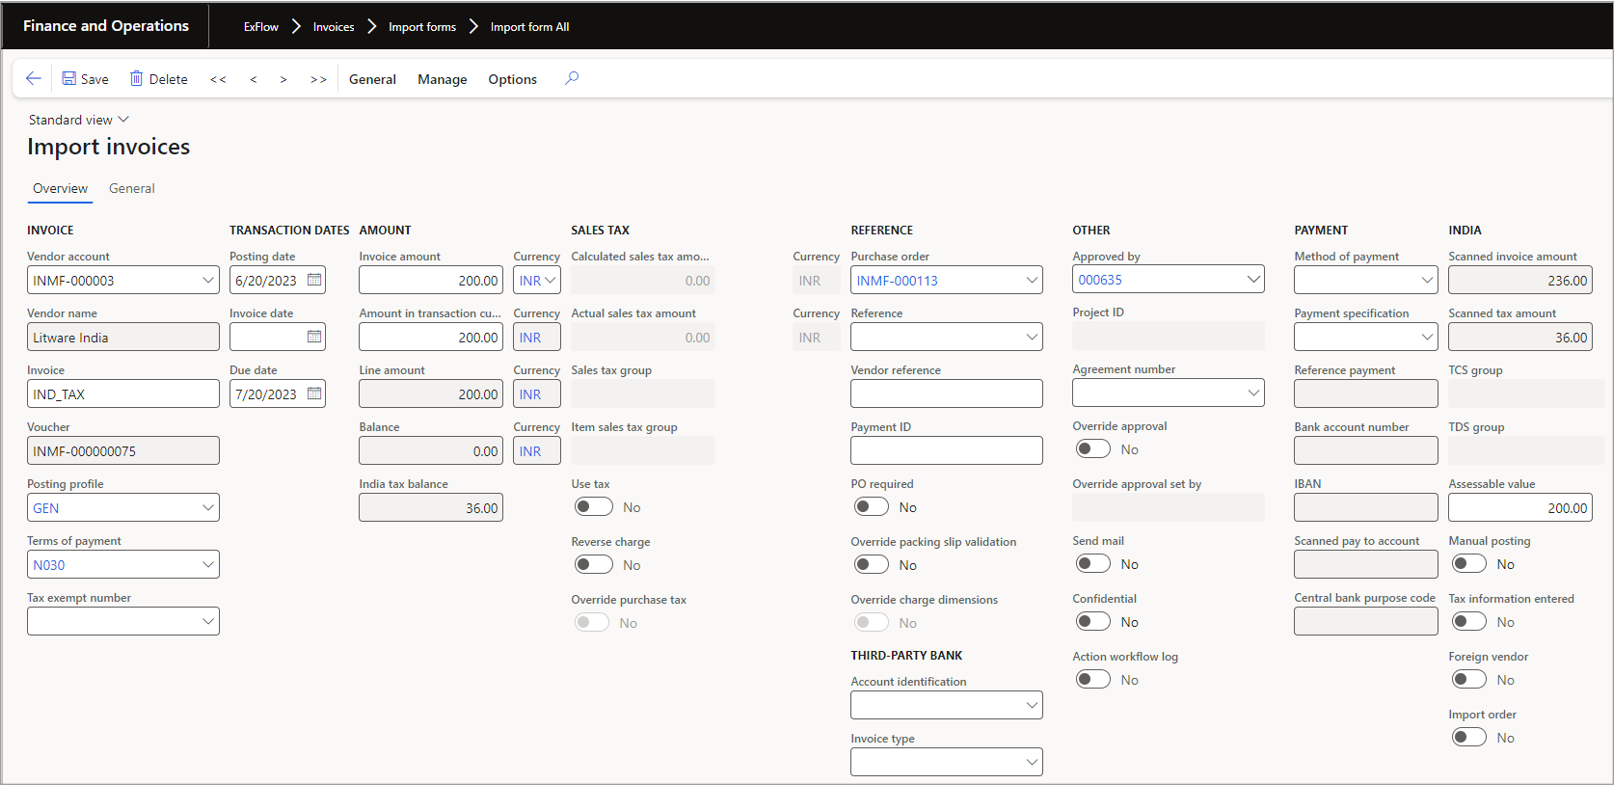Open the Invoice date calendar picker
Image resolution: width=1617 pixels, height=788 pixels.
(315, 337)
